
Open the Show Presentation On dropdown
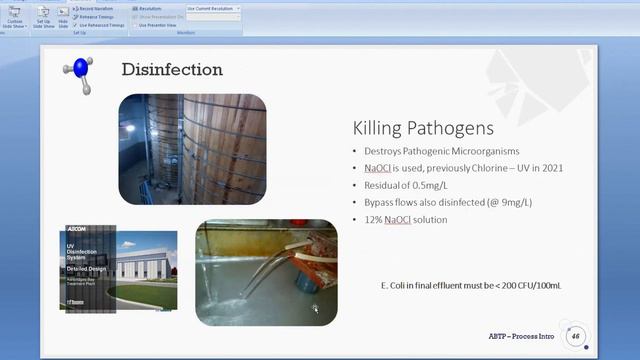pyautogui.click(x=213, y=17)
